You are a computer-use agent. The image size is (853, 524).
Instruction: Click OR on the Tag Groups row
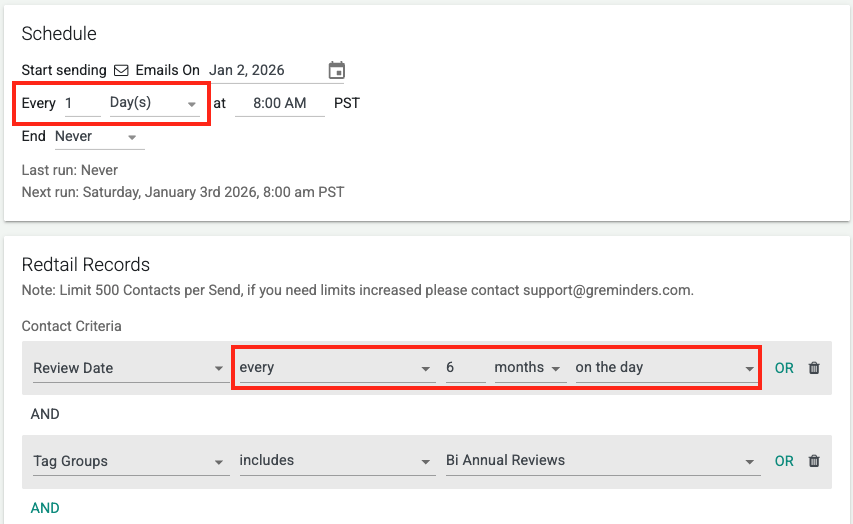[784, 461]
